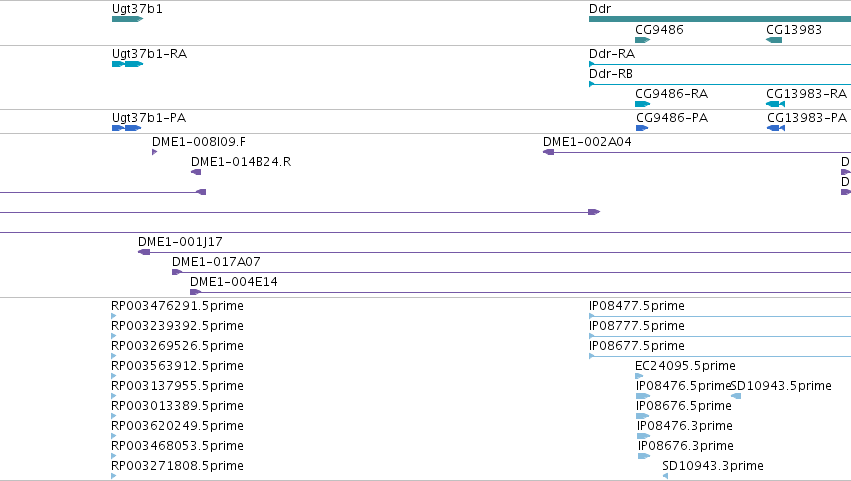Screen dimensions: 851x481
Task: Click the CG9486 gene arrow glyph
Action: pyautogui.click(x=643, y=40)
